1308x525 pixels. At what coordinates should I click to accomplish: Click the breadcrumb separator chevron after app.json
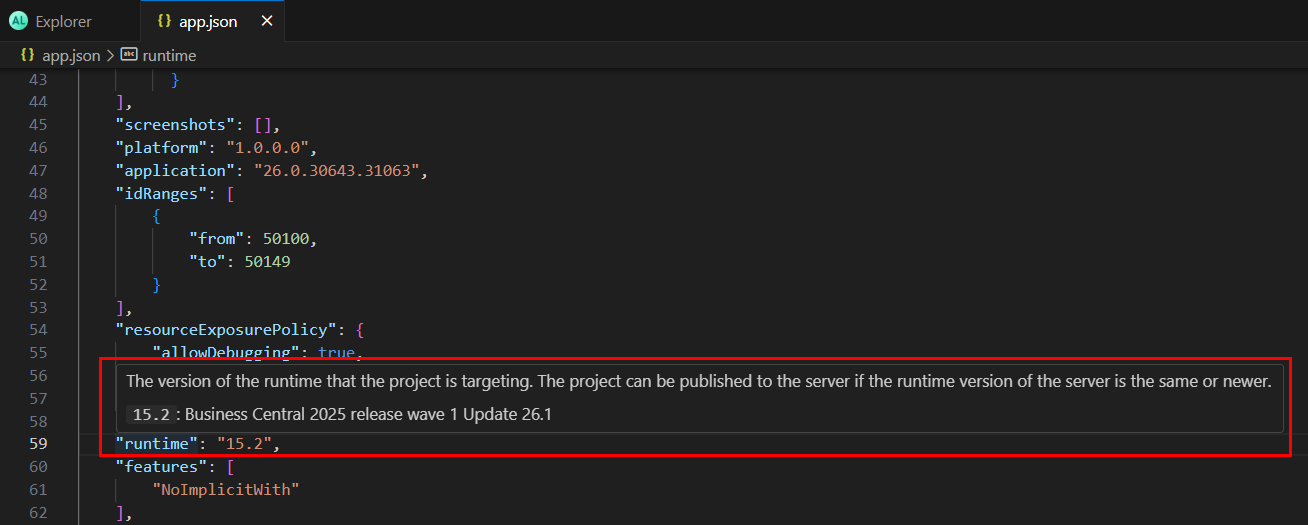click(110, 56)
